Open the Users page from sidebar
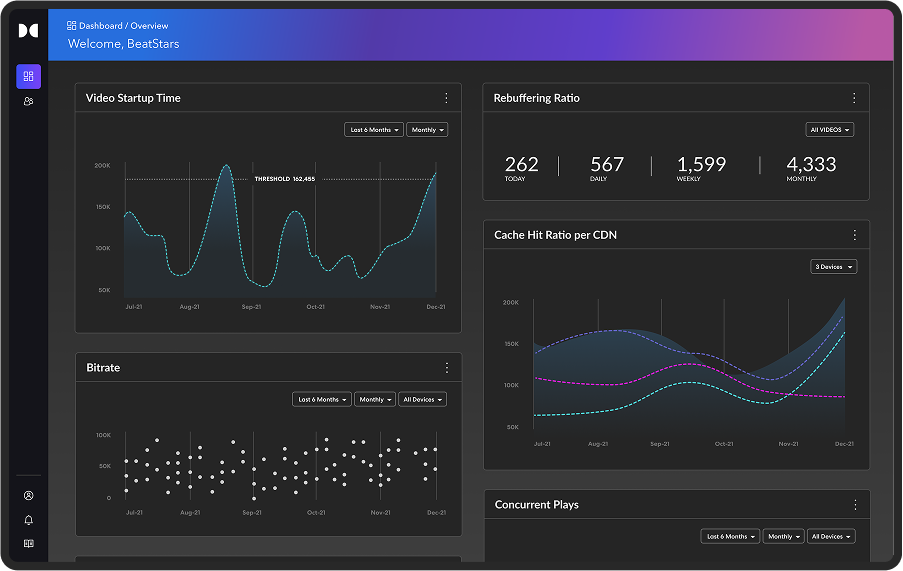This screenshot has height=571, width=903. click(28, 101)
